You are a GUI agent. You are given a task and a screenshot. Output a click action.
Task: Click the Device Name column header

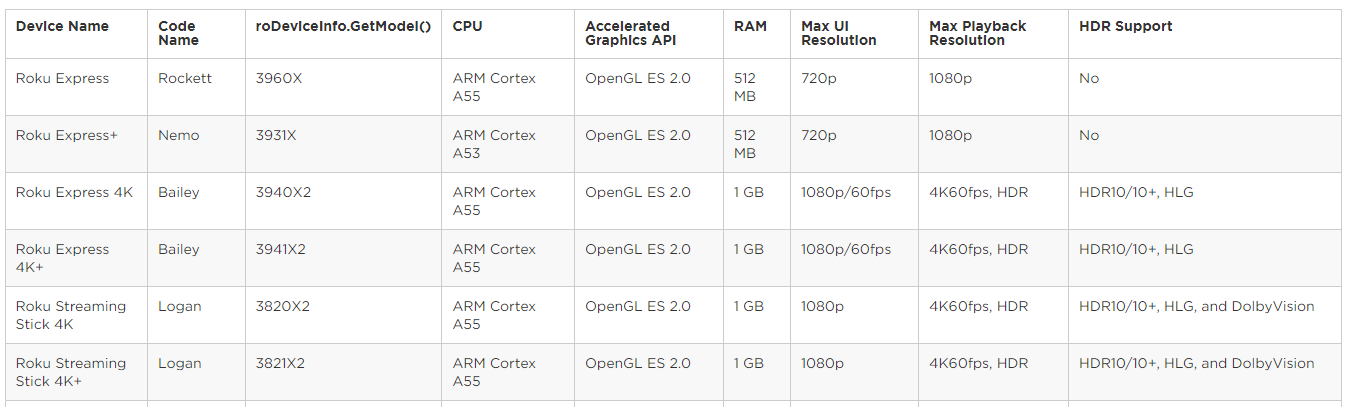62,26
